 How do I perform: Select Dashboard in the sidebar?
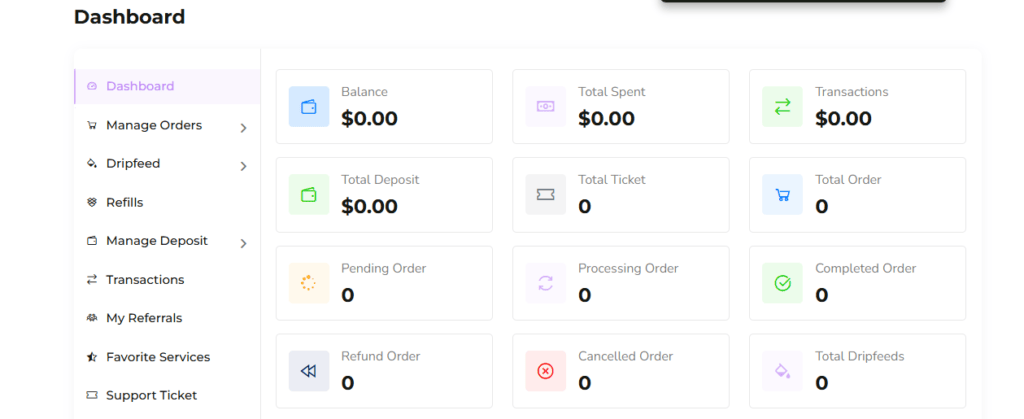[140, 86]
